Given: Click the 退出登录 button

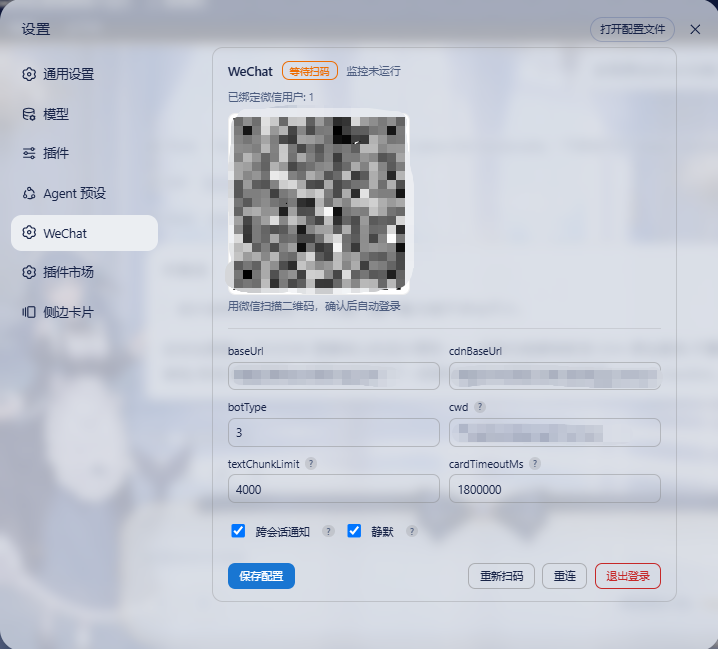Looking at the screenshot, I should pyautogui.click(x=628, y=576).
